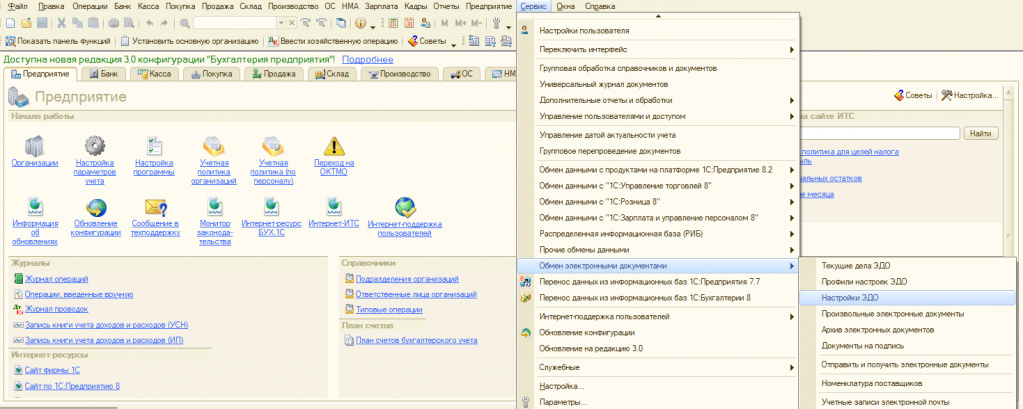The height and width of the screenshot is (409, 1023).
Task: Click Настройка button at top right
Action: (x=970, y=95)
